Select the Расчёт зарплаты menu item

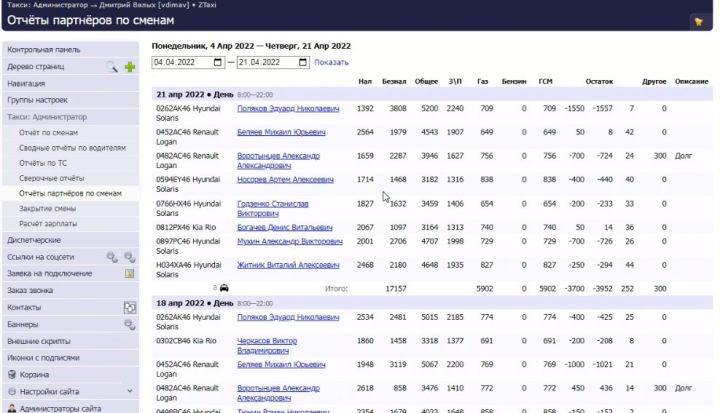(x=48, y=224)
